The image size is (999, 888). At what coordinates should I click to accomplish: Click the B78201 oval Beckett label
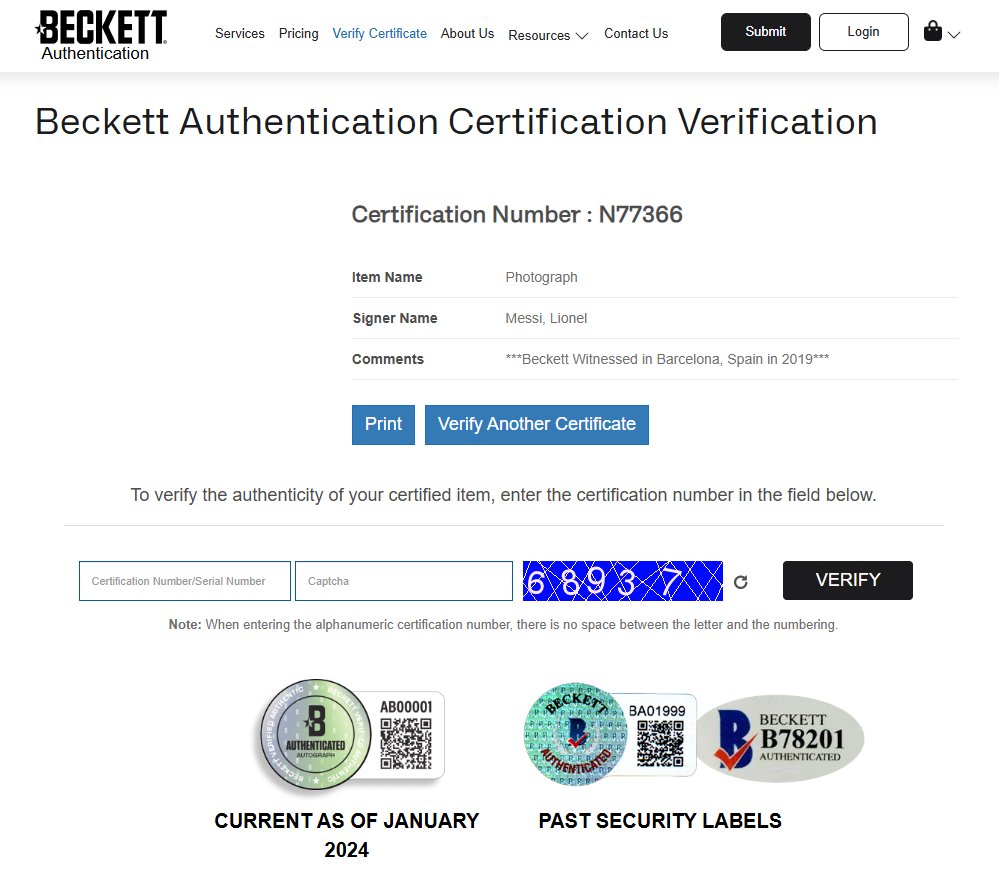pyautogui.click(x=780, y=738)
